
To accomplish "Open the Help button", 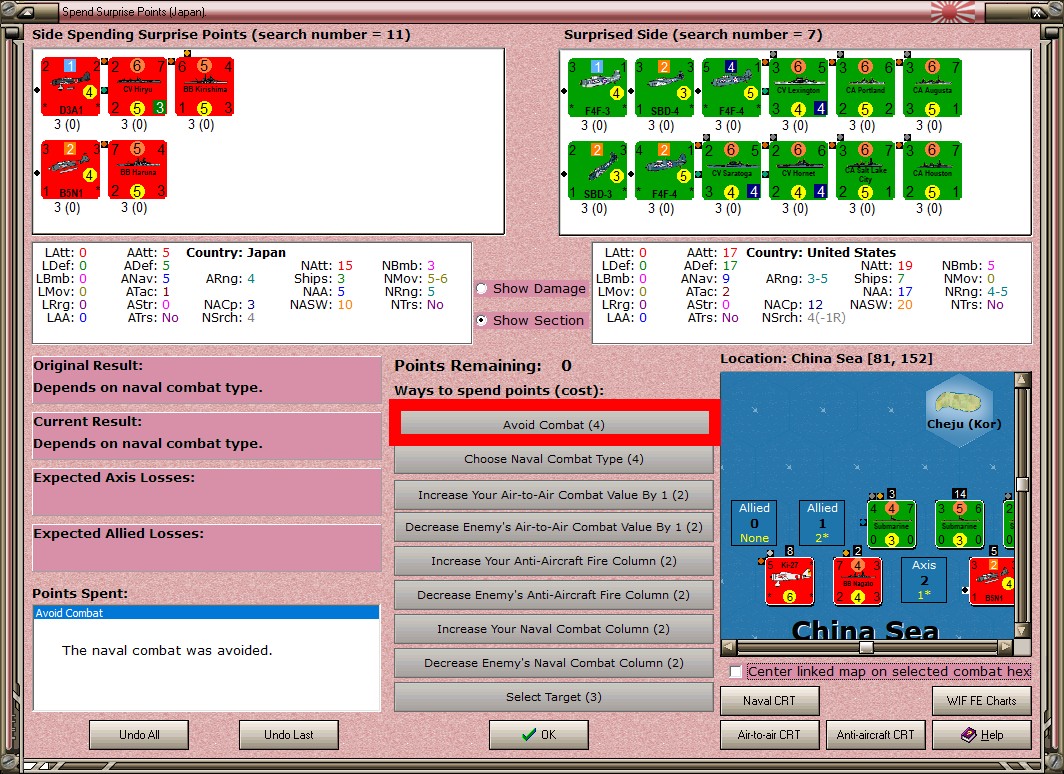I will pyautogui.click(x=982, y=735).
